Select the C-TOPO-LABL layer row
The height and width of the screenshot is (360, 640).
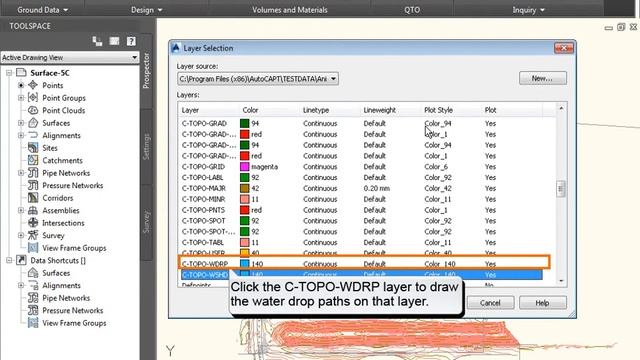pyautogui.click(x=361, y=178)
